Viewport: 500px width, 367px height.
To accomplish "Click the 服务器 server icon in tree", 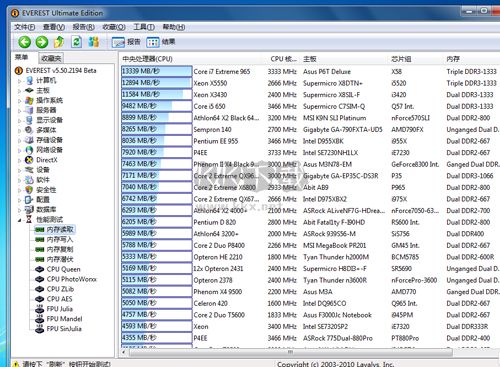I will (x=29, y=110).
